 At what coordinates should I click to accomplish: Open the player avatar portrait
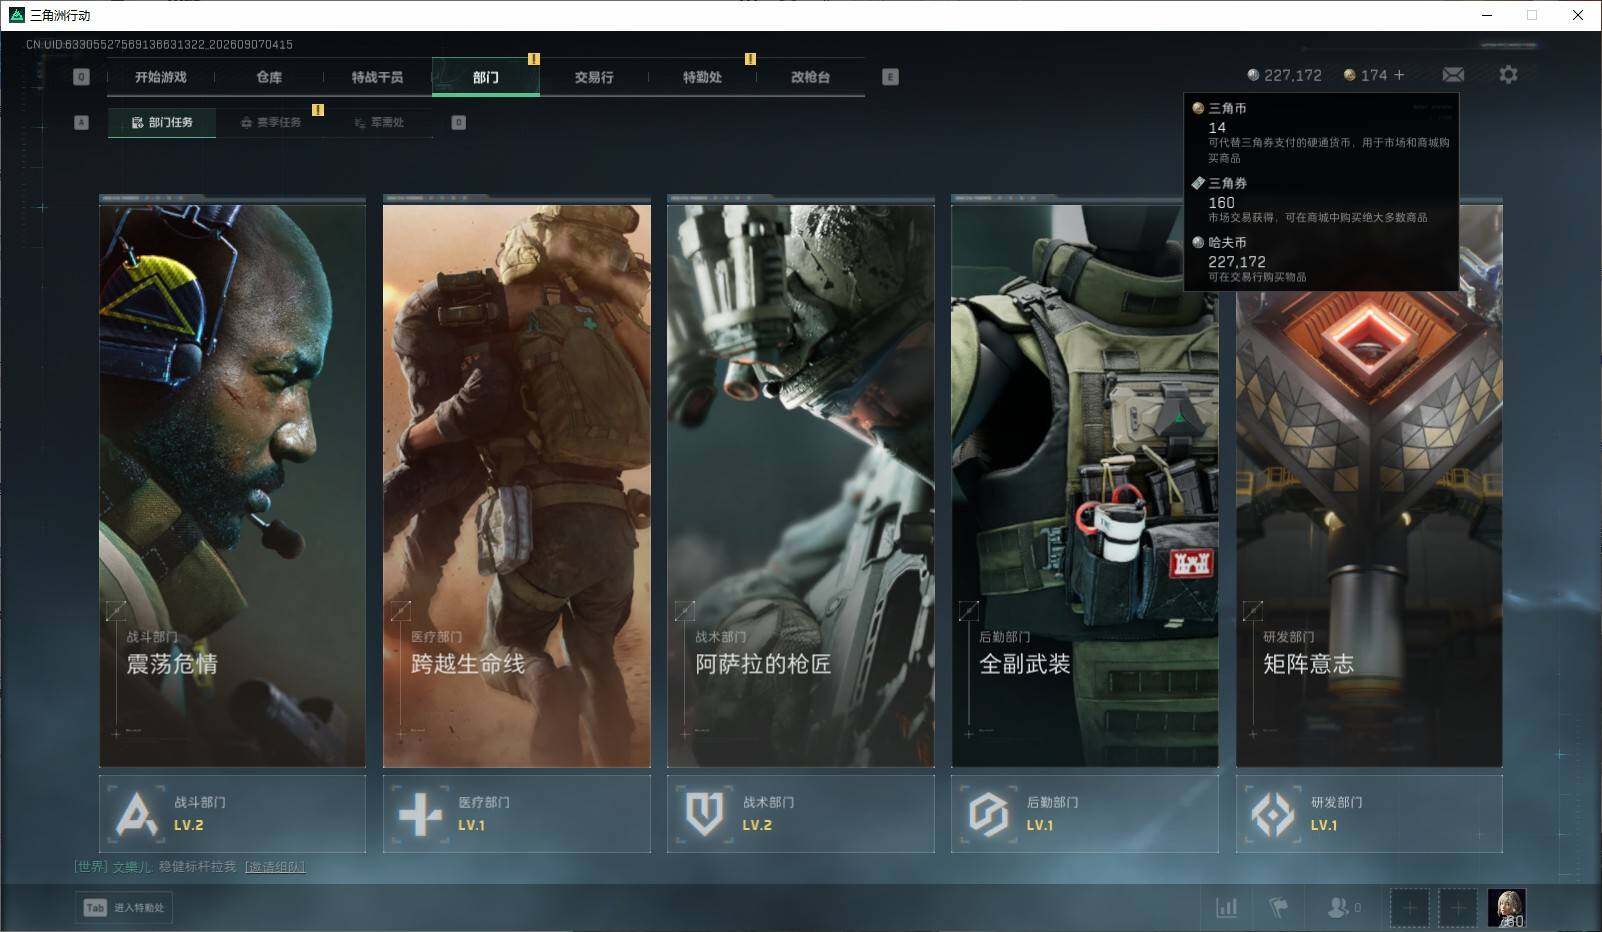coord(1506,908)
